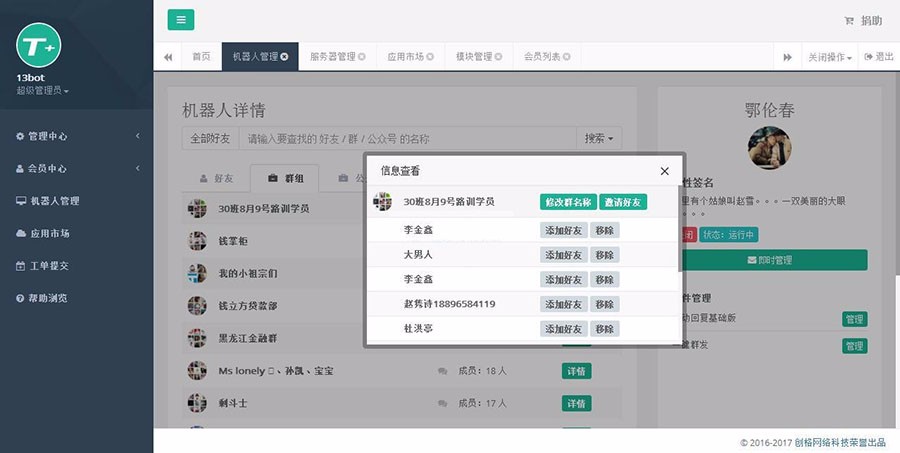Click 状态:运行中 status badge
The height and width of the screenshot is (453, 900).
click(729, 235)
